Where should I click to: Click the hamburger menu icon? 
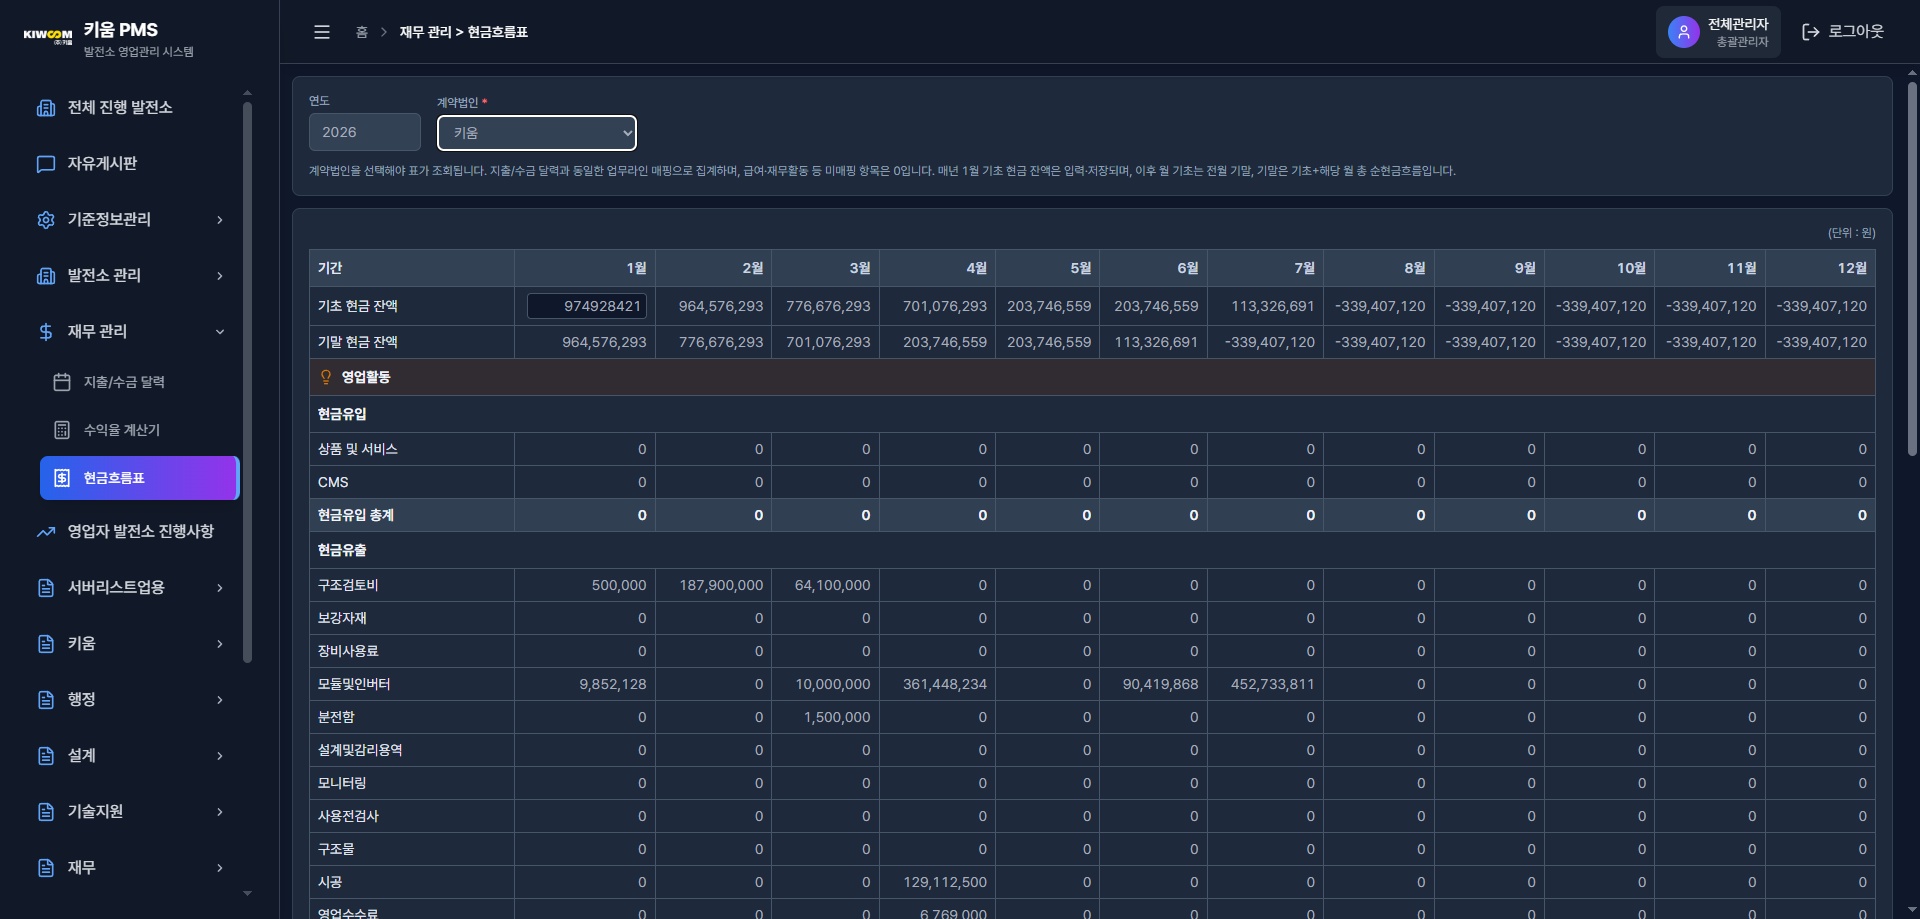pos(322,32)
